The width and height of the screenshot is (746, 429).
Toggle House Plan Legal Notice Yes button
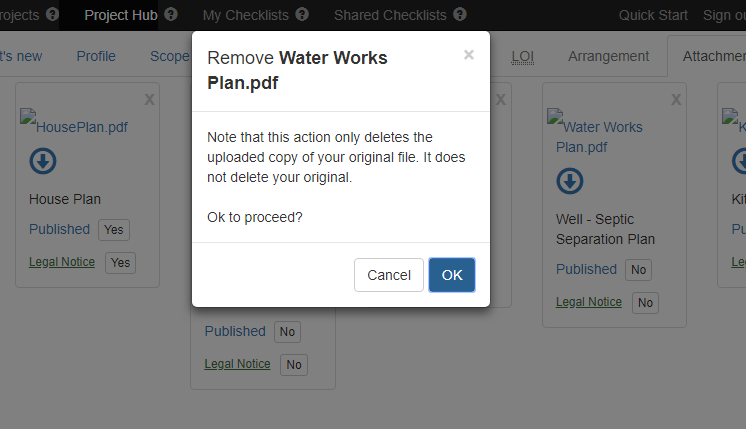point(120,263)
